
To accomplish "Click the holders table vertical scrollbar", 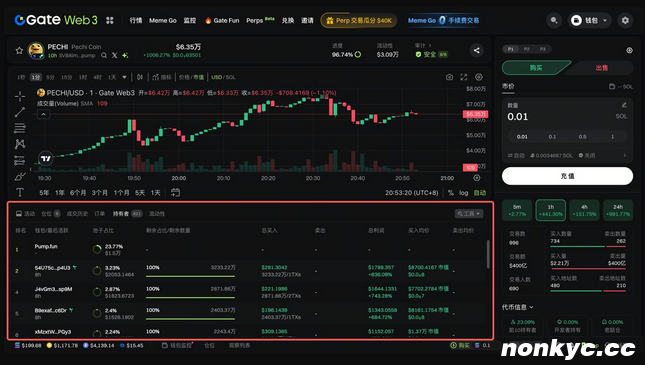I will pos(488,254).
